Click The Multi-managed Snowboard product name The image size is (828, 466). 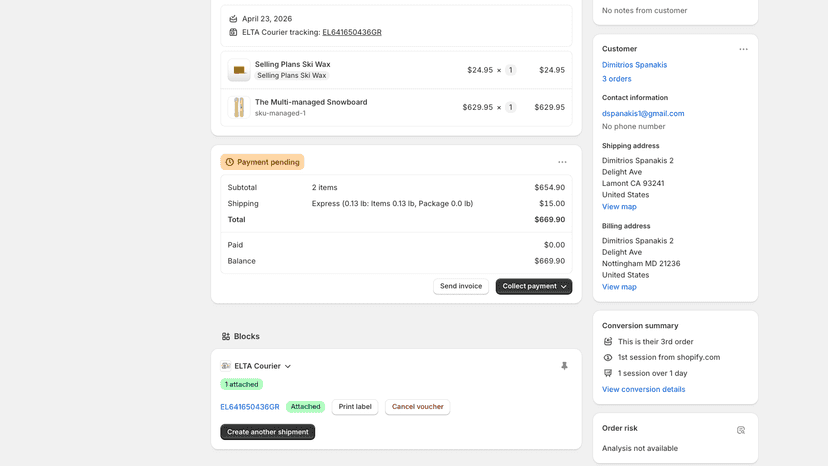[x=311, y=102]
